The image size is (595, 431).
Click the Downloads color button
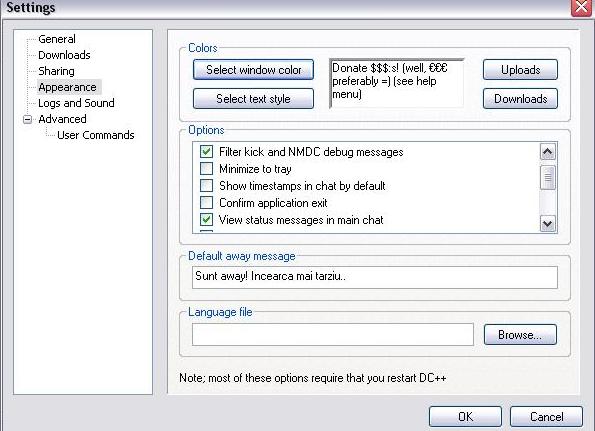pos(520,99)
